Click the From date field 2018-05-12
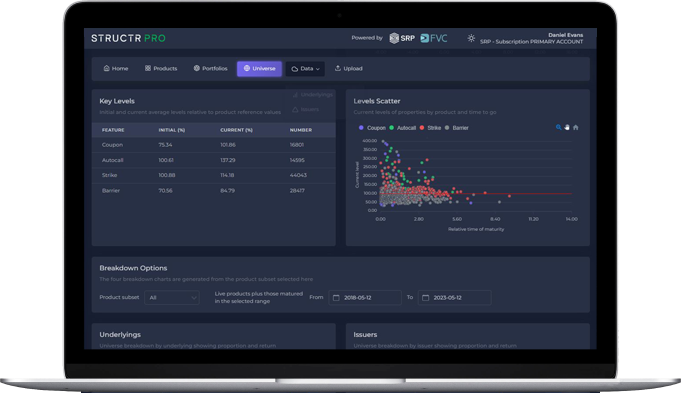 pyautogui.click(x=365, y=297)
